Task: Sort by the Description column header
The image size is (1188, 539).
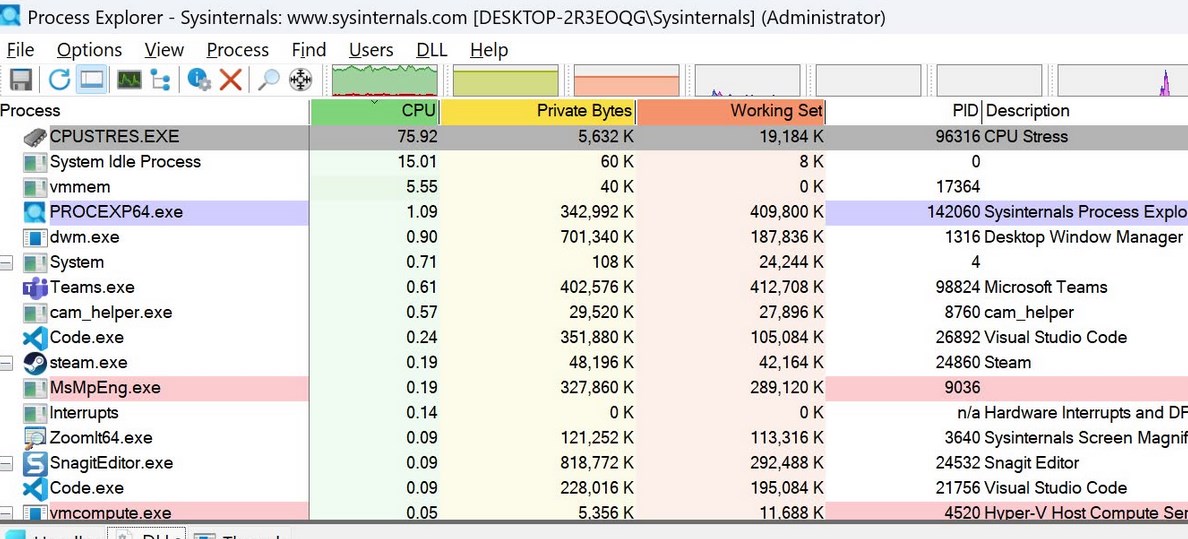Action: pos(1086,111)
